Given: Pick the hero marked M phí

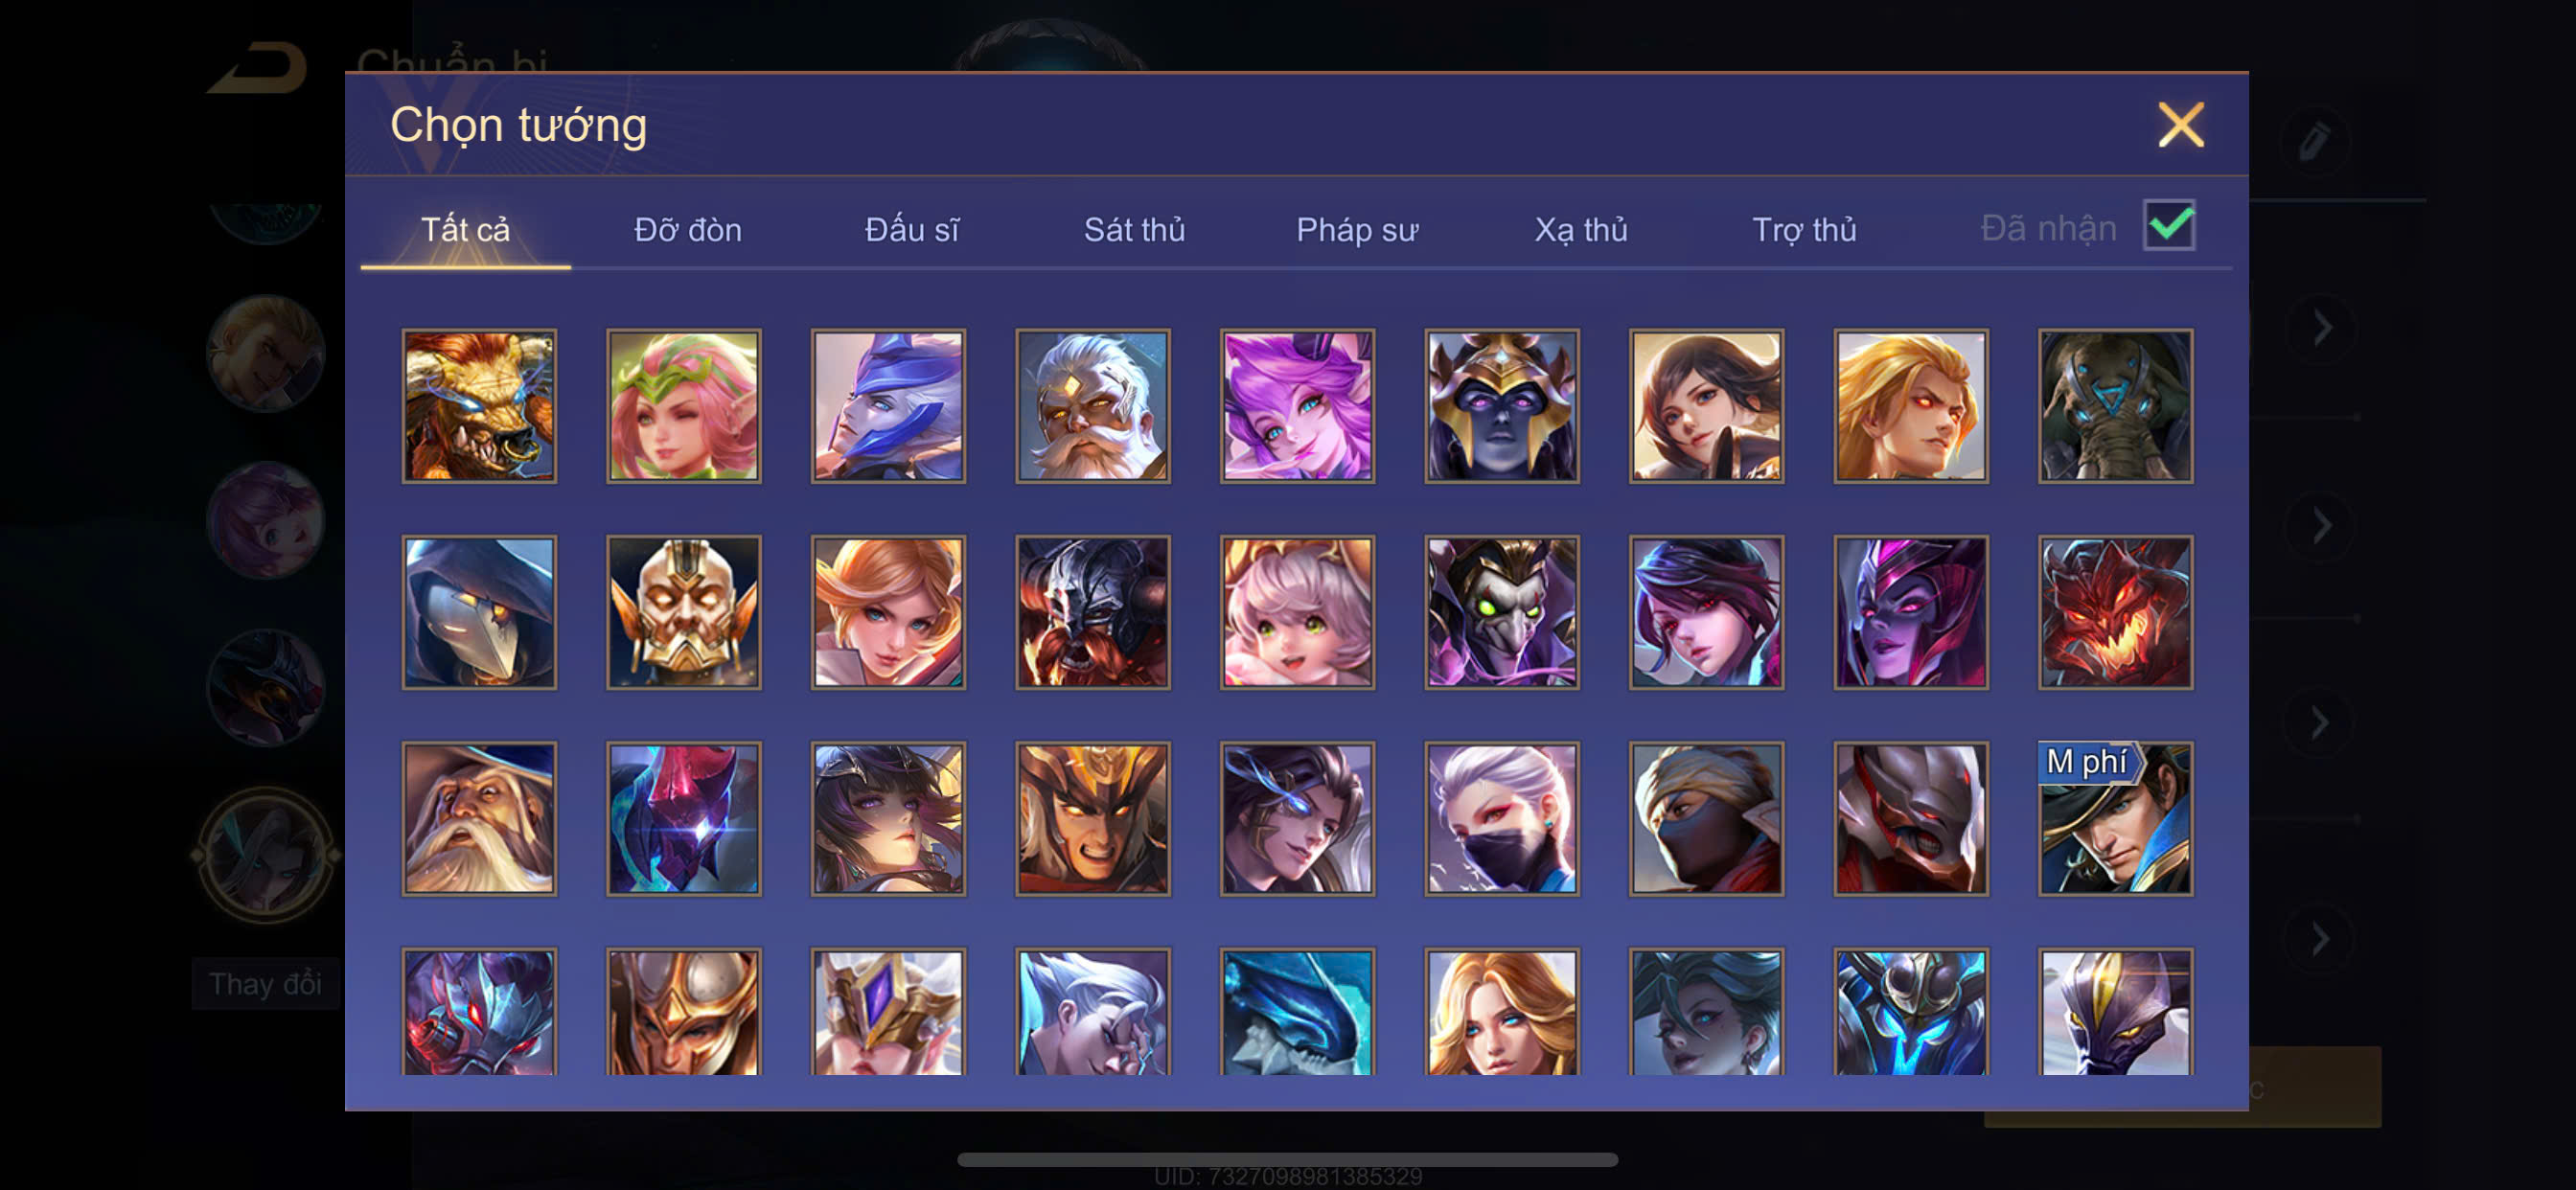Looking at the screenshot, I should pyautogui.click(x=2115, y=818).
